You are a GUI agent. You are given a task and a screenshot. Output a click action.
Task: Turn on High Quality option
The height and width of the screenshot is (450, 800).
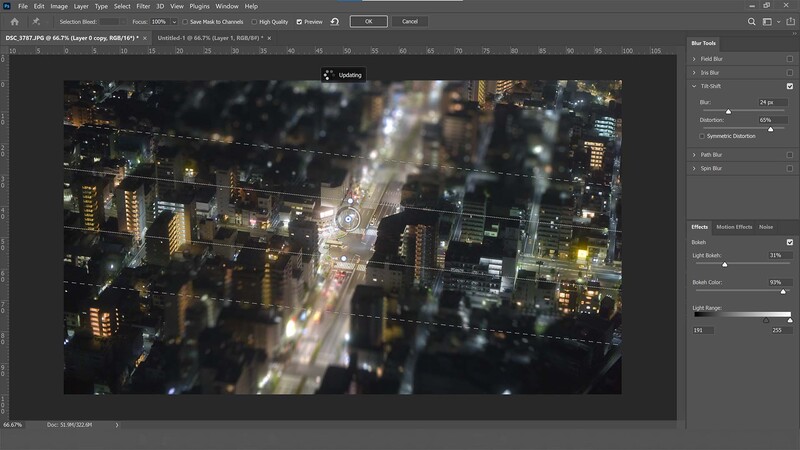(x=254, y=22)
